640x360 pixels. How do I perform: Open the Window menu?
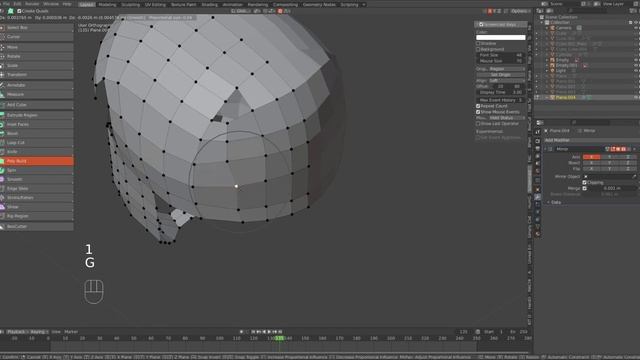pyautogui.click(x=51, y=4)
